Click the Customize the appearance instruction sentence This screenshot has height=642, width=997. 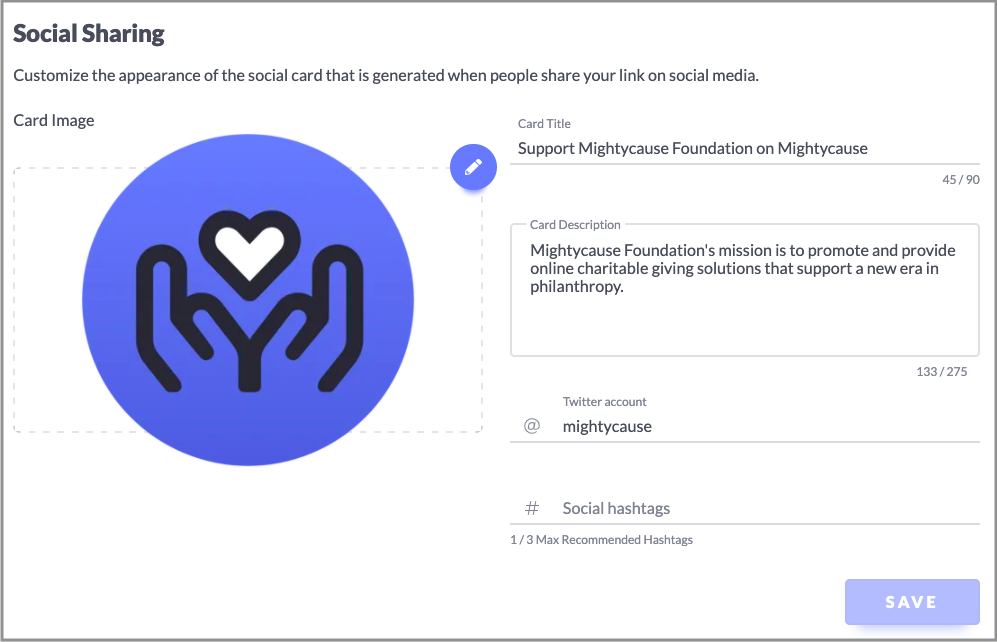[x=386, y=76]
